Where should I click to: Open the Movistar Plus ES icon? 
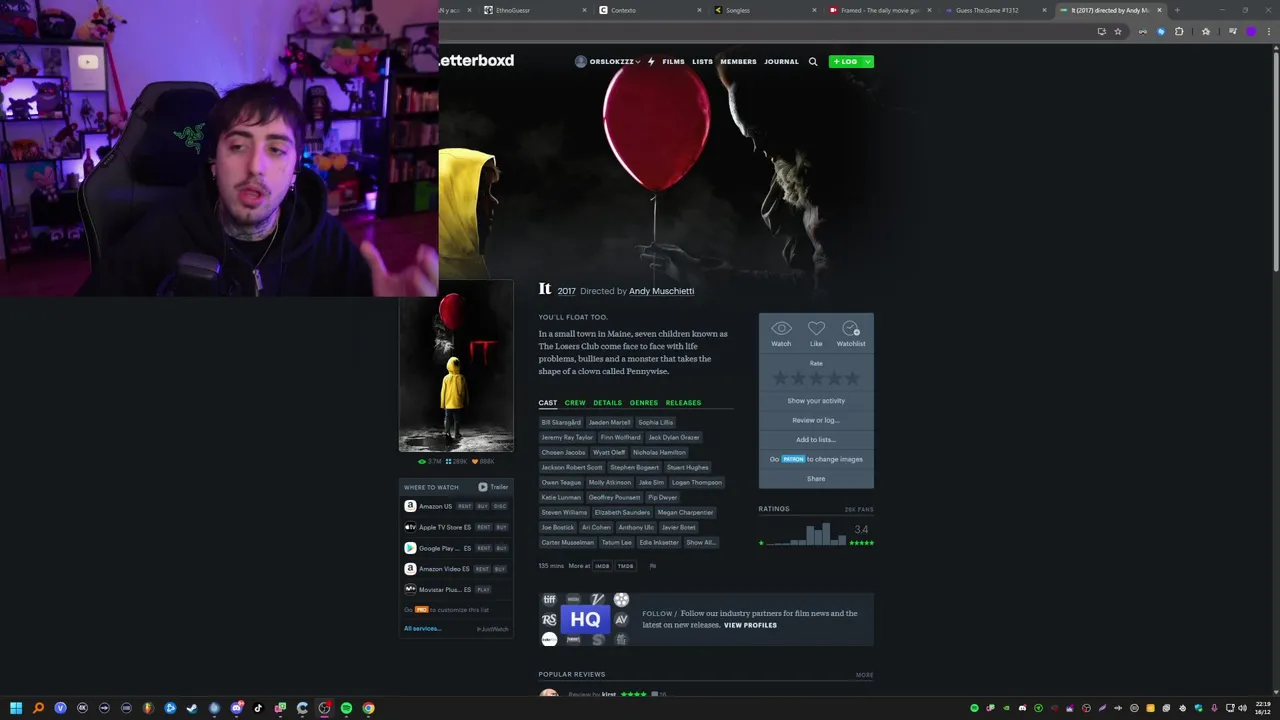coord(410,590)
